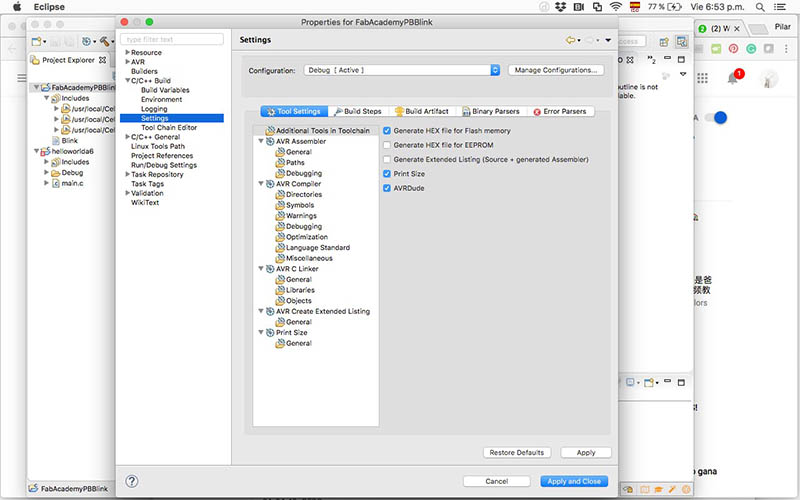The image size is (800, 500).
Task: Open the Configuration Debug [Active] dropdown
Action: tap(402, 70)
